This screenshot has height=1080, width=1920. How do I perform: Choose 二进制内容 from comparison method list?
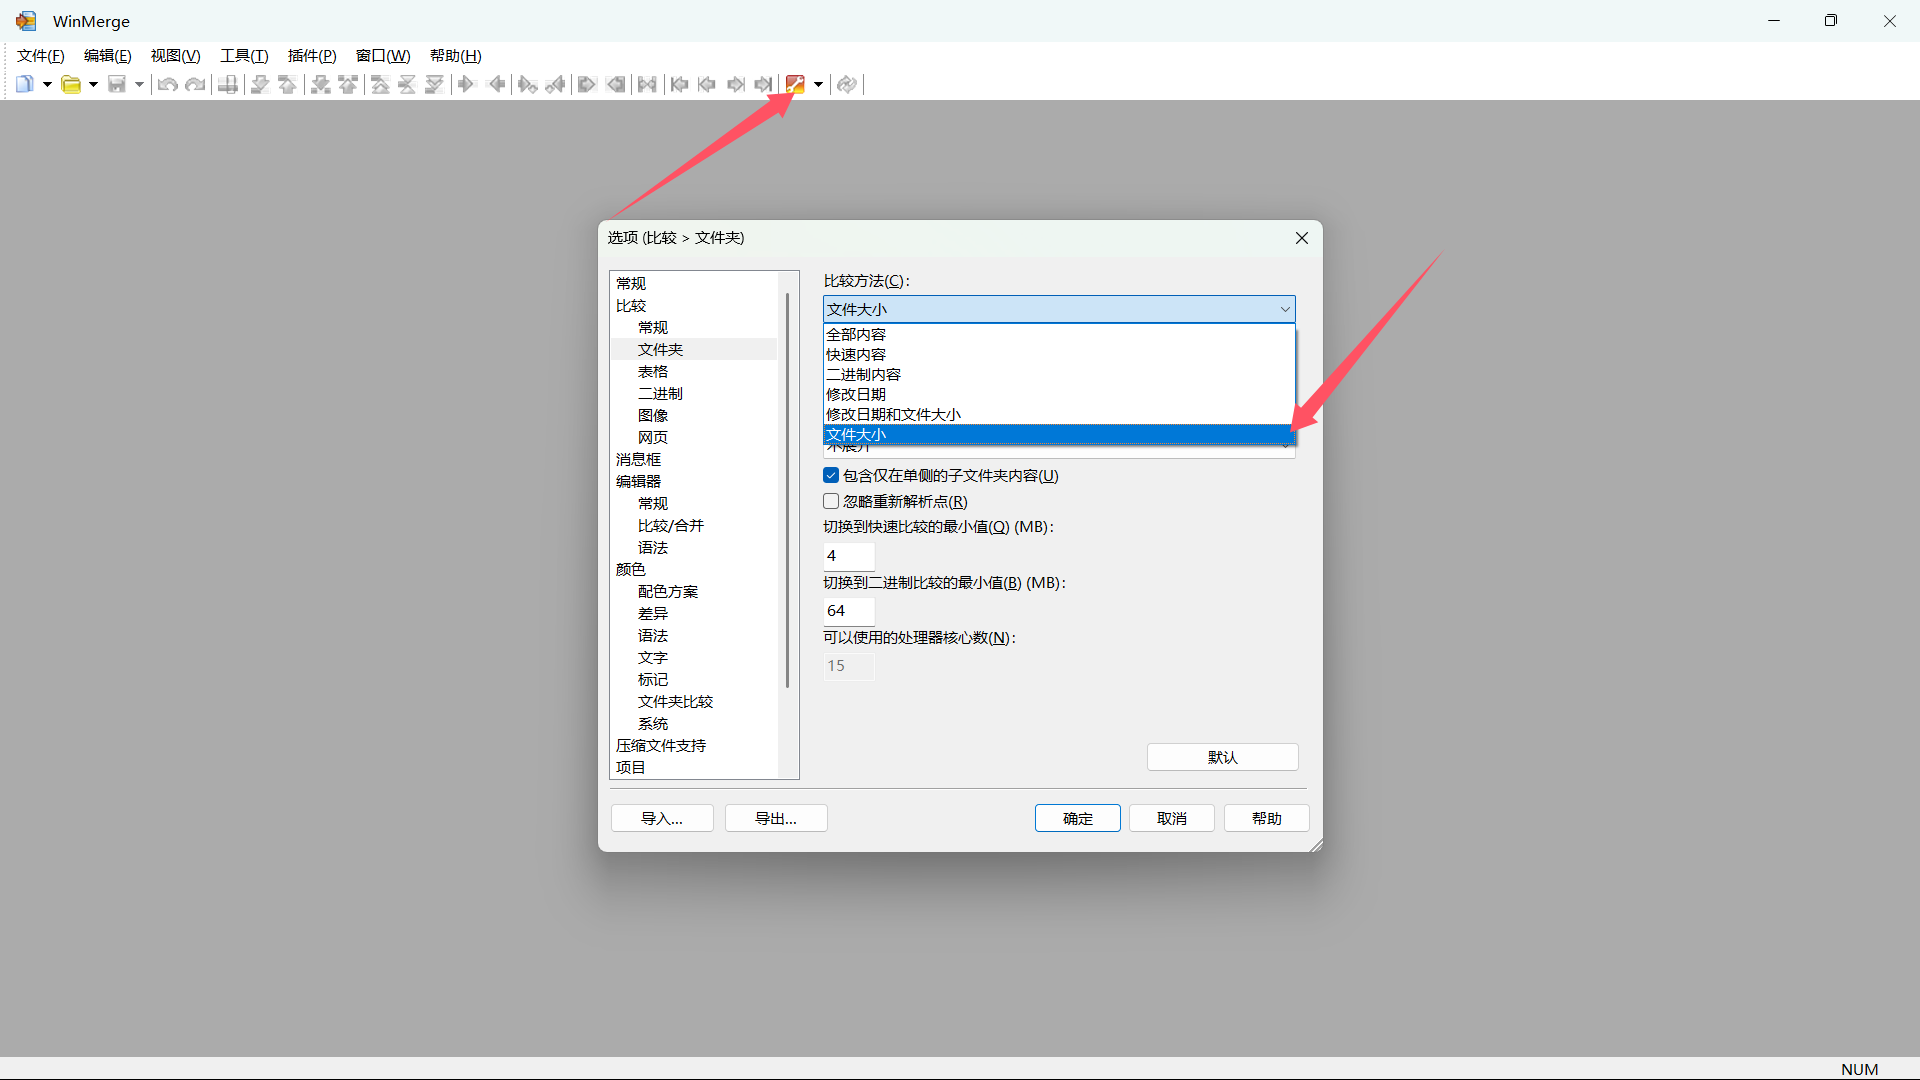1059,375
